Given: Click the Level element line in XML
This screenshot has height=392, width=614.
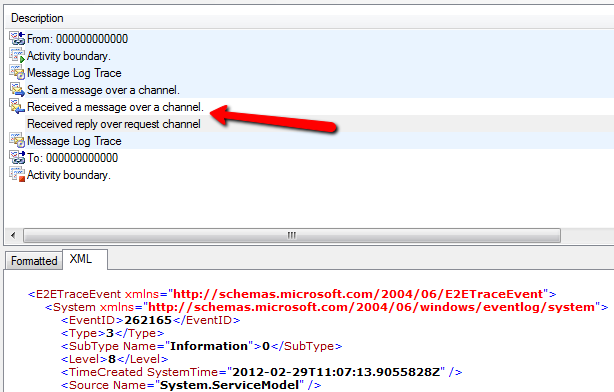Looking at the screenshot, I should pyautogui.click(x=114, y=359).
